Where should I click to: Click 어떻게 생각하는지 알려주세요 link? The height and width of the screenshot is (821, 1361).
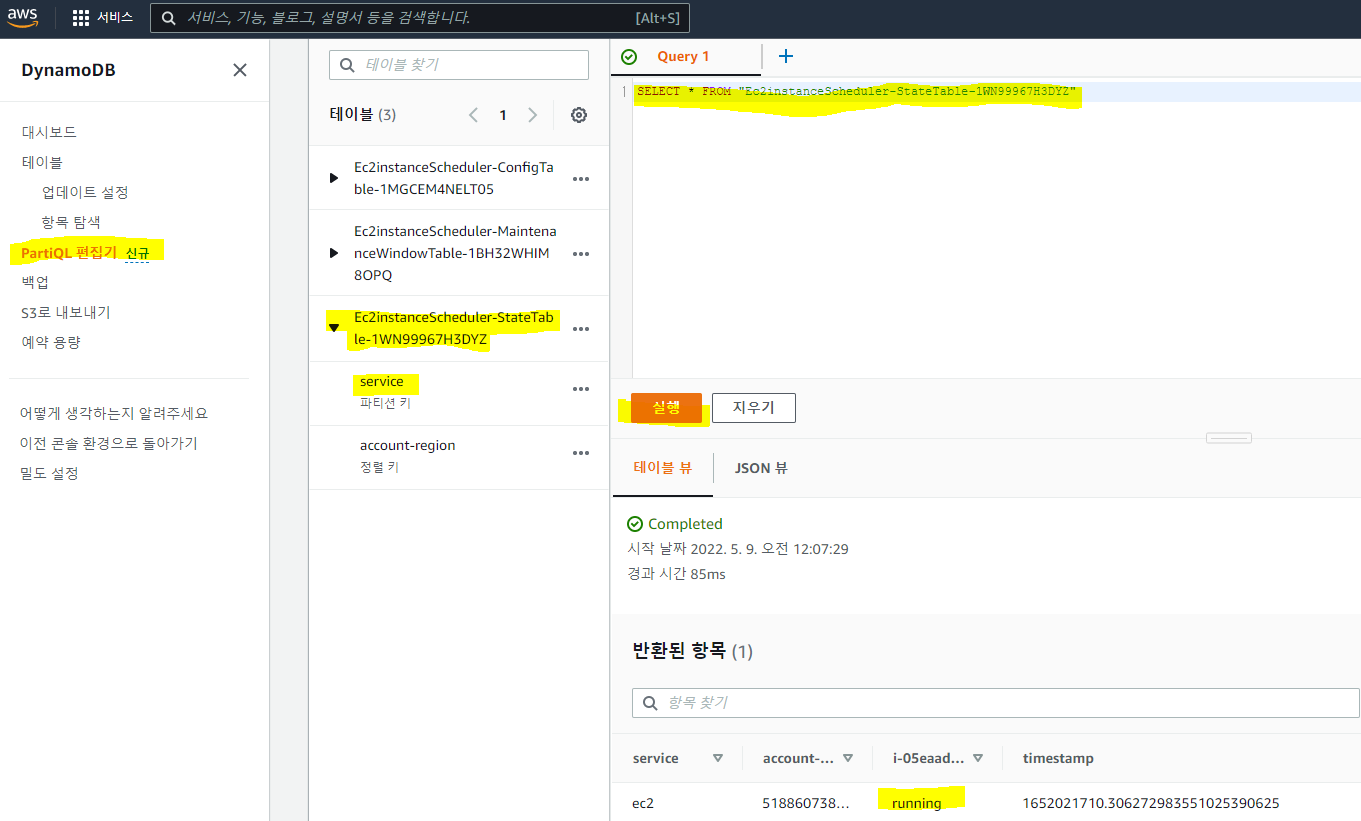pos(114,413)
